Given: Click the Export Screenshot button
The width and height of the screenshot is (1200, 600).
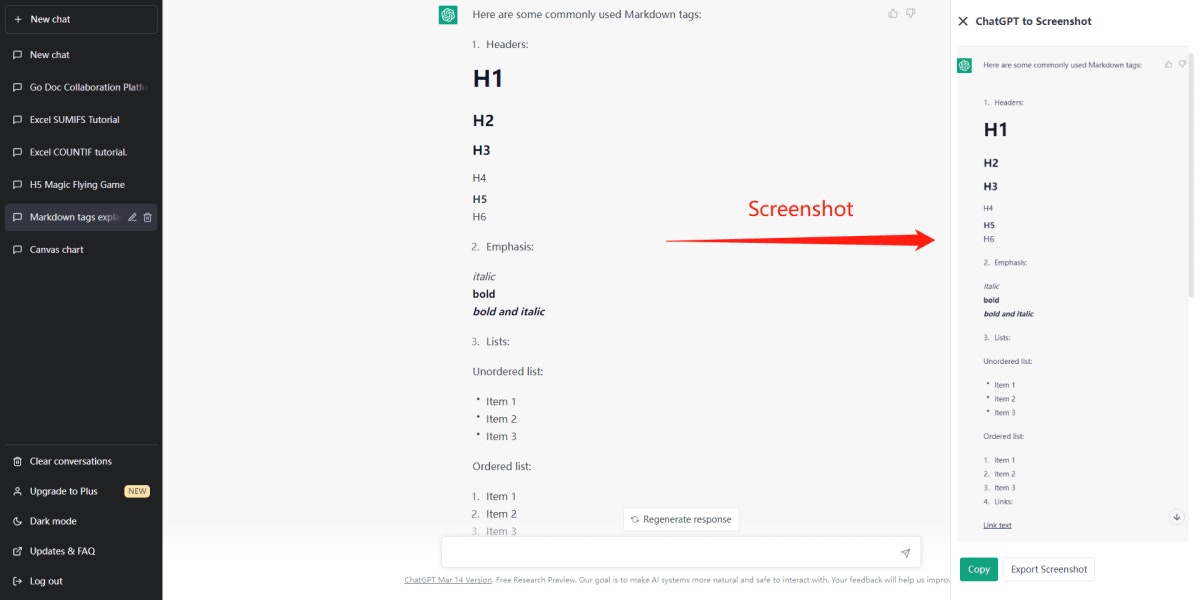Looking at the screenshot, I should pyautogui.click(x=1049, y=569).
